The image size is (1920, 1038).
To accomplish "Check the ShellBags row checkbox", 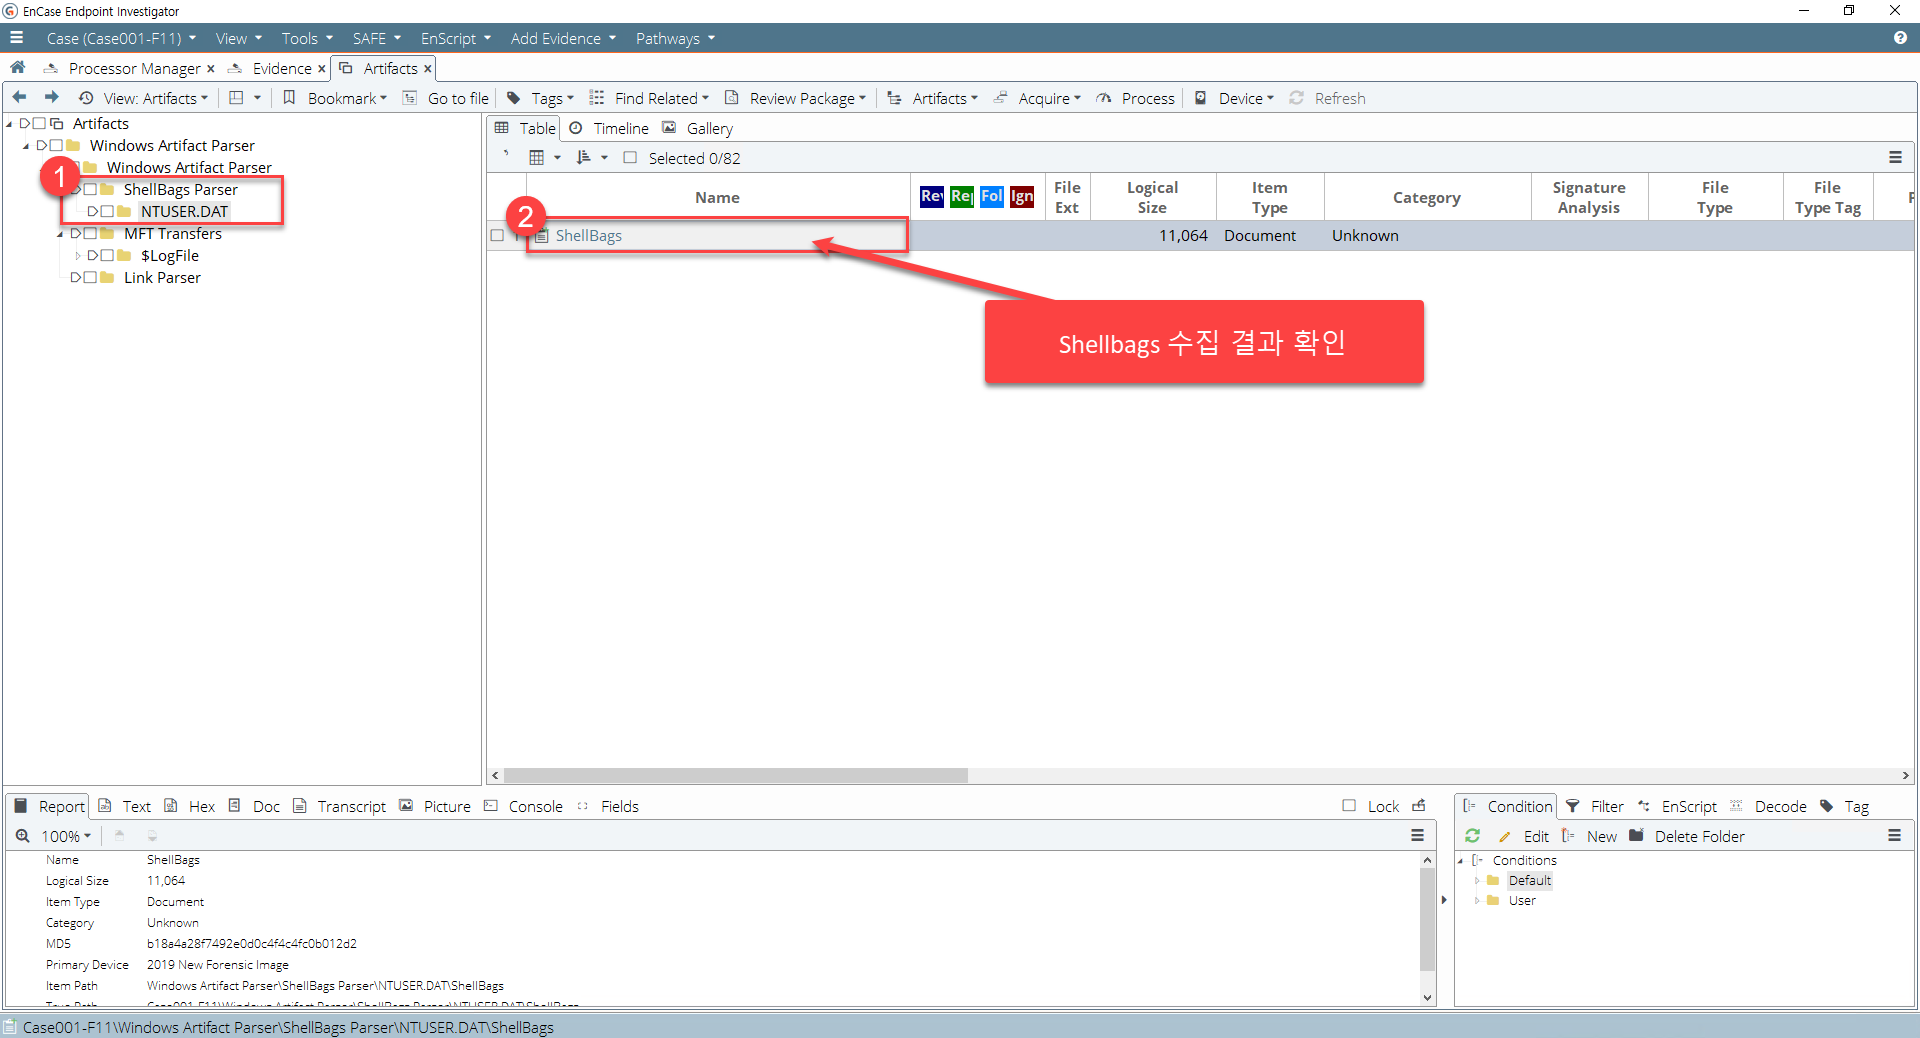I will point(497,235).
